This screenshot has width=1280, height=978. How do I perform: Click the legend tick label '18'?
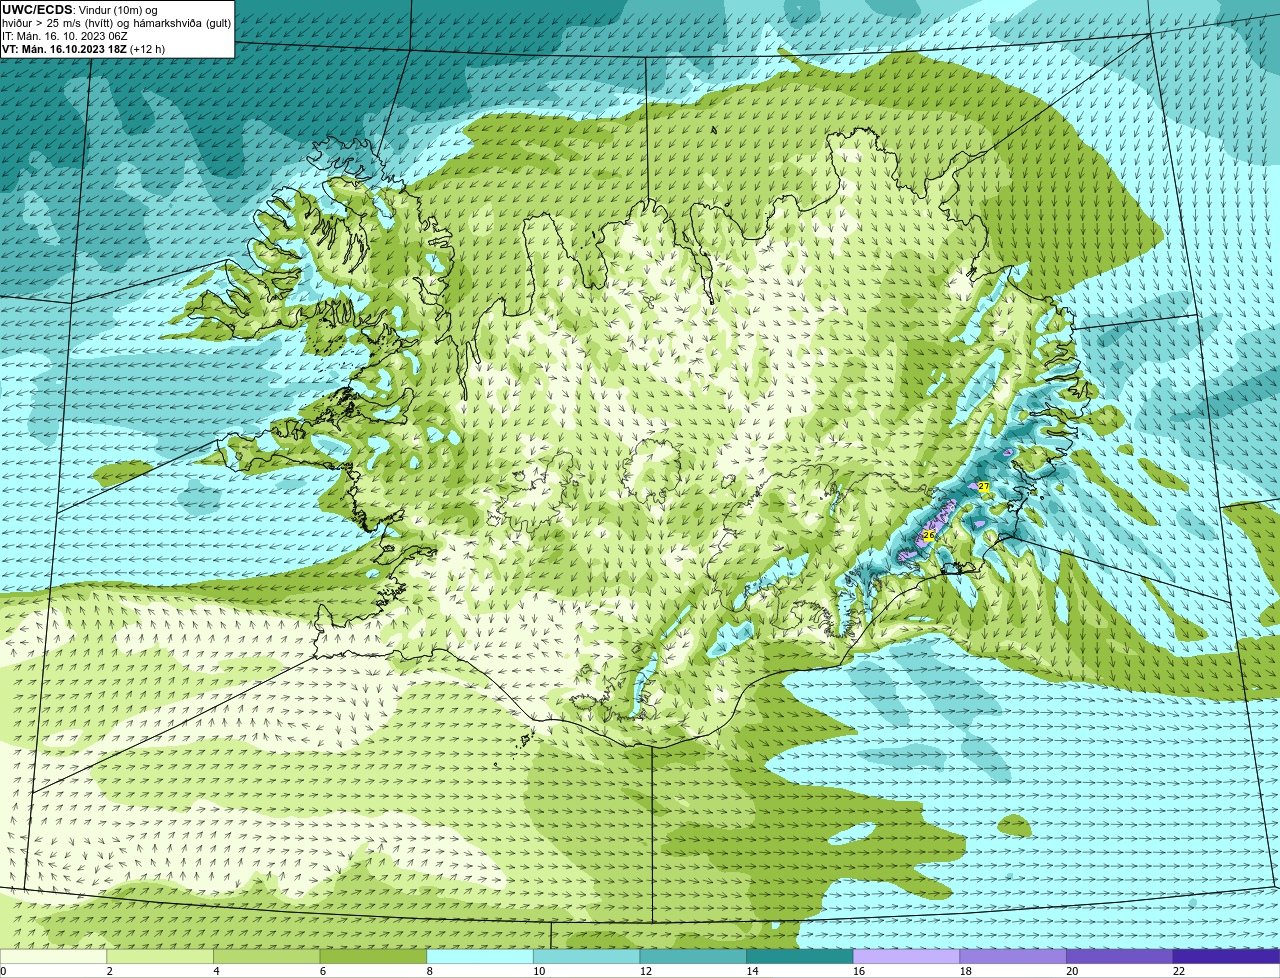point(966,971)
